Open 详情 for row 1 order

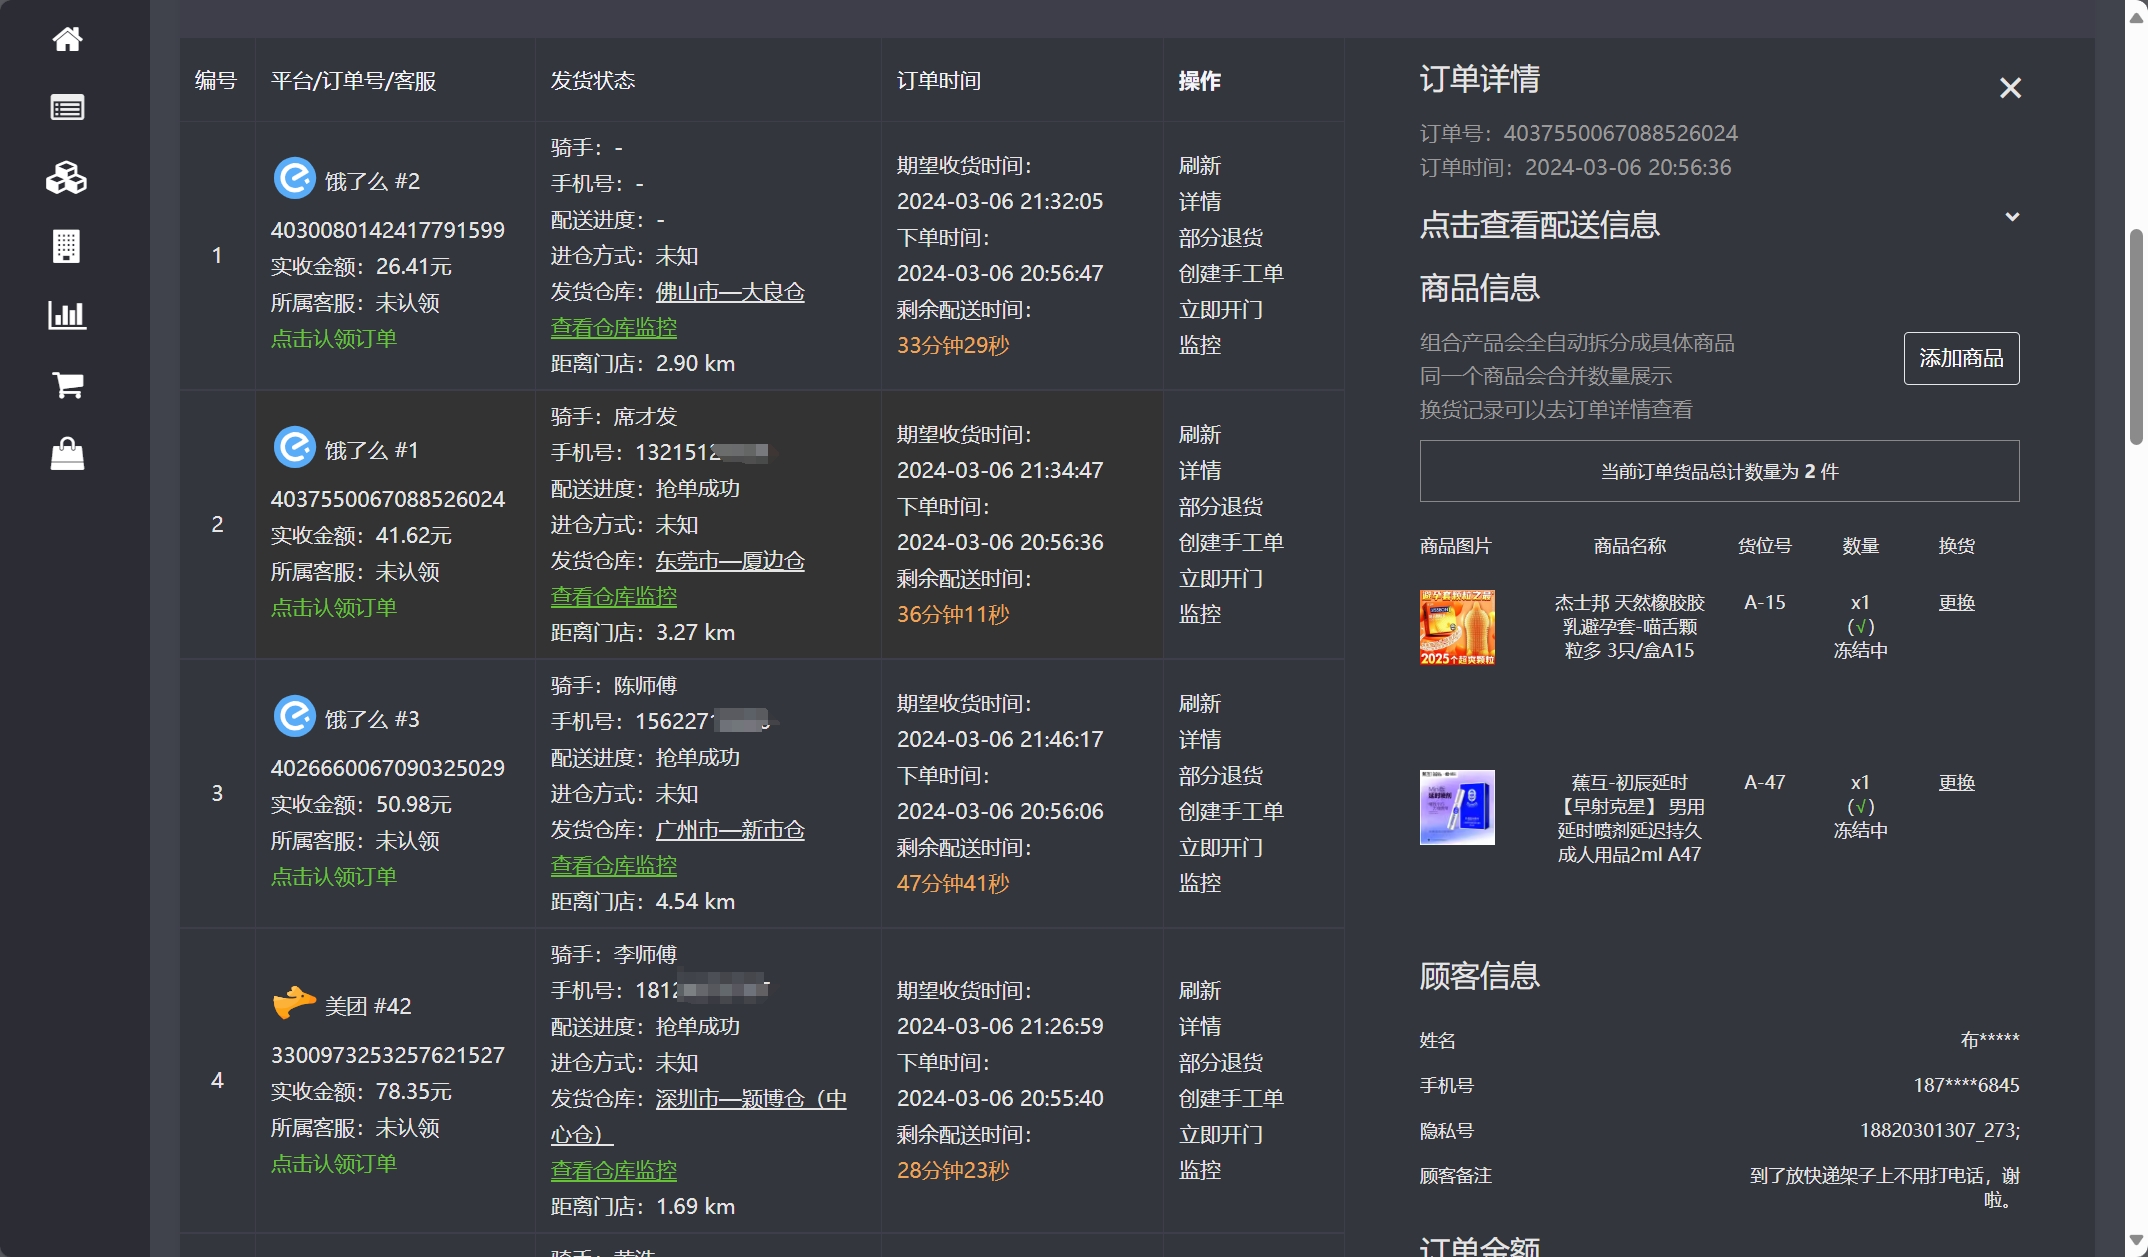pos(1200,202)
